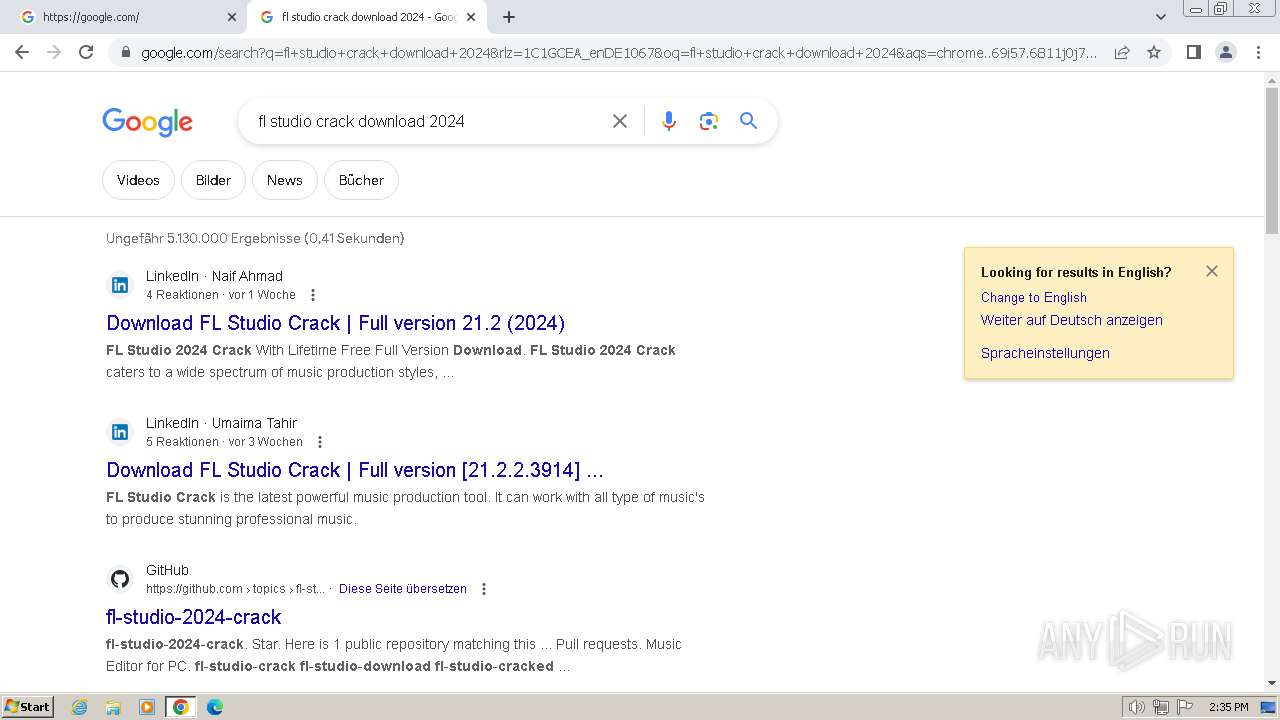
Task: Click the Google logo
Action: coord(147,122)
